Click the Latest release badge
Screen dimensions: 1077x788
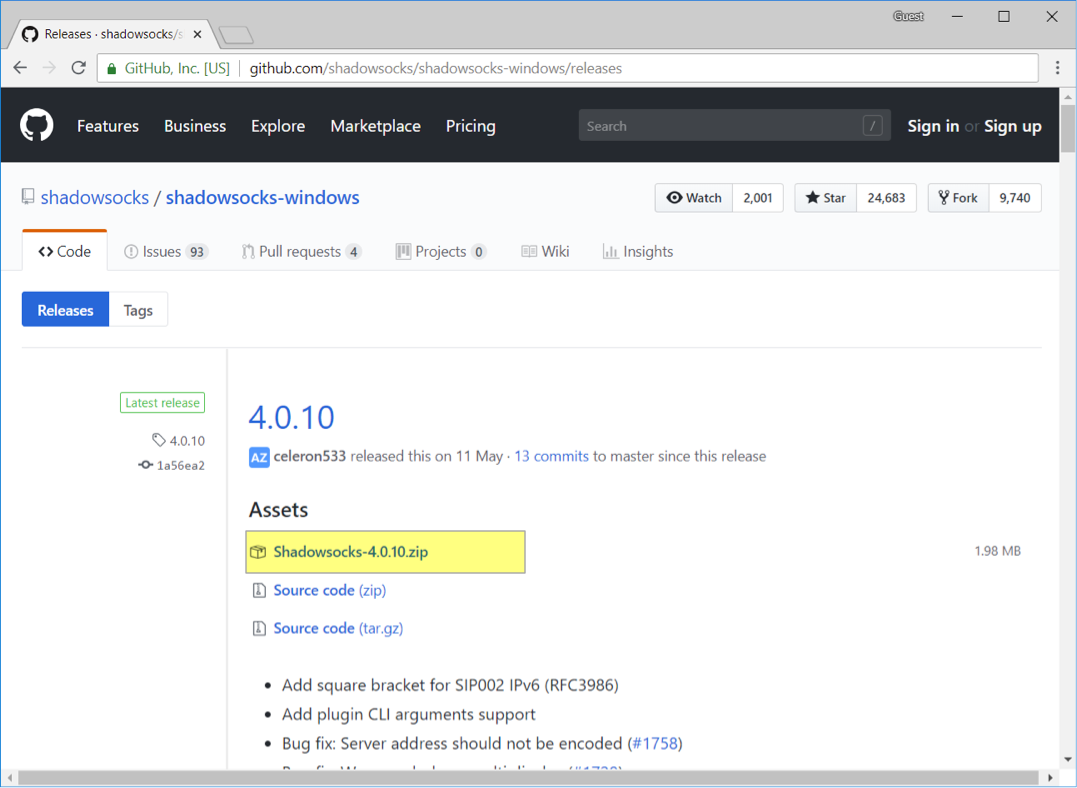point(162,403)
